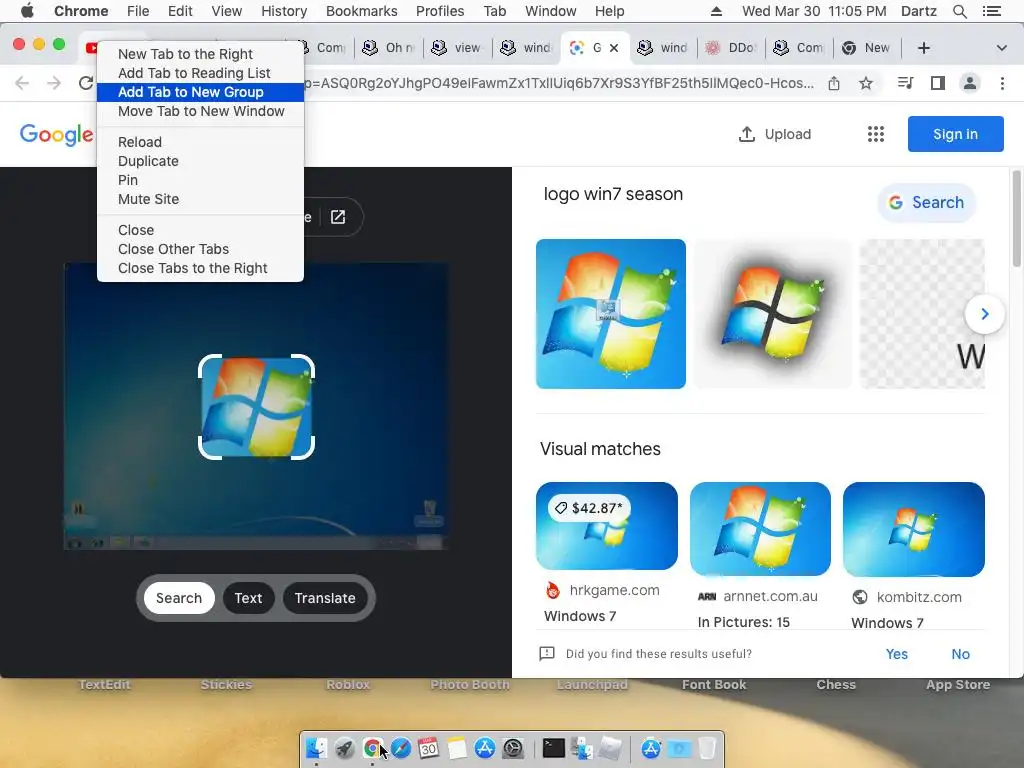
Task: Click Spotlight search icon in menu bar
Action: 959,11
